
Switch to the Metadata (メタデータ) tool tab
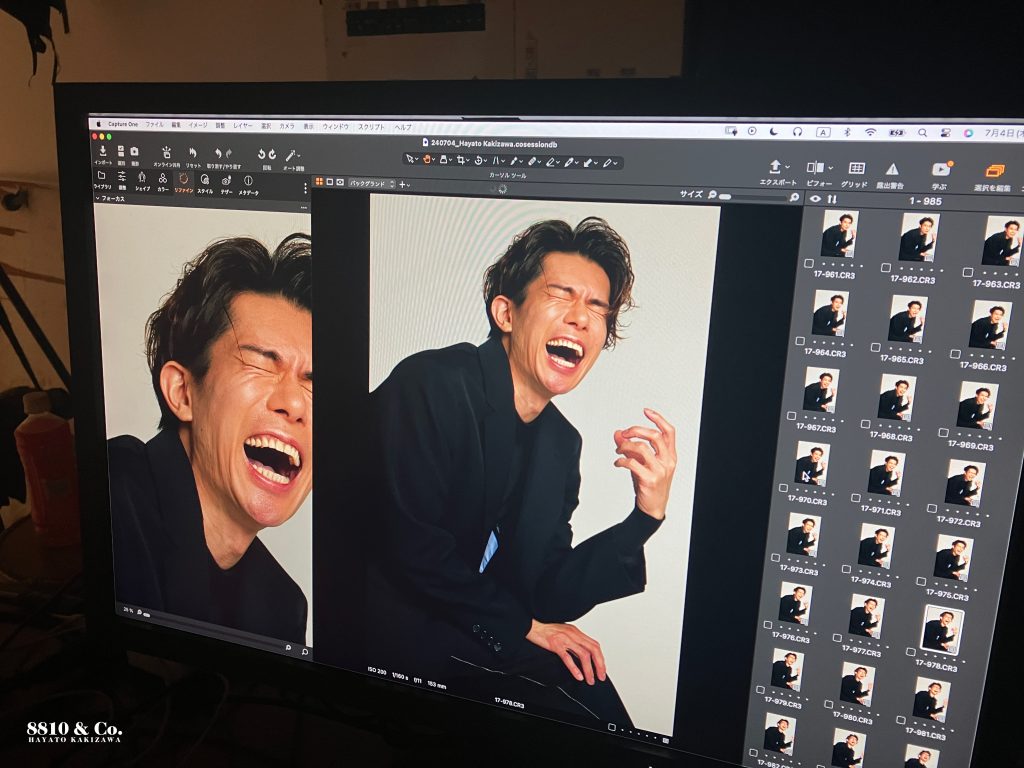[x=248, y=184]
